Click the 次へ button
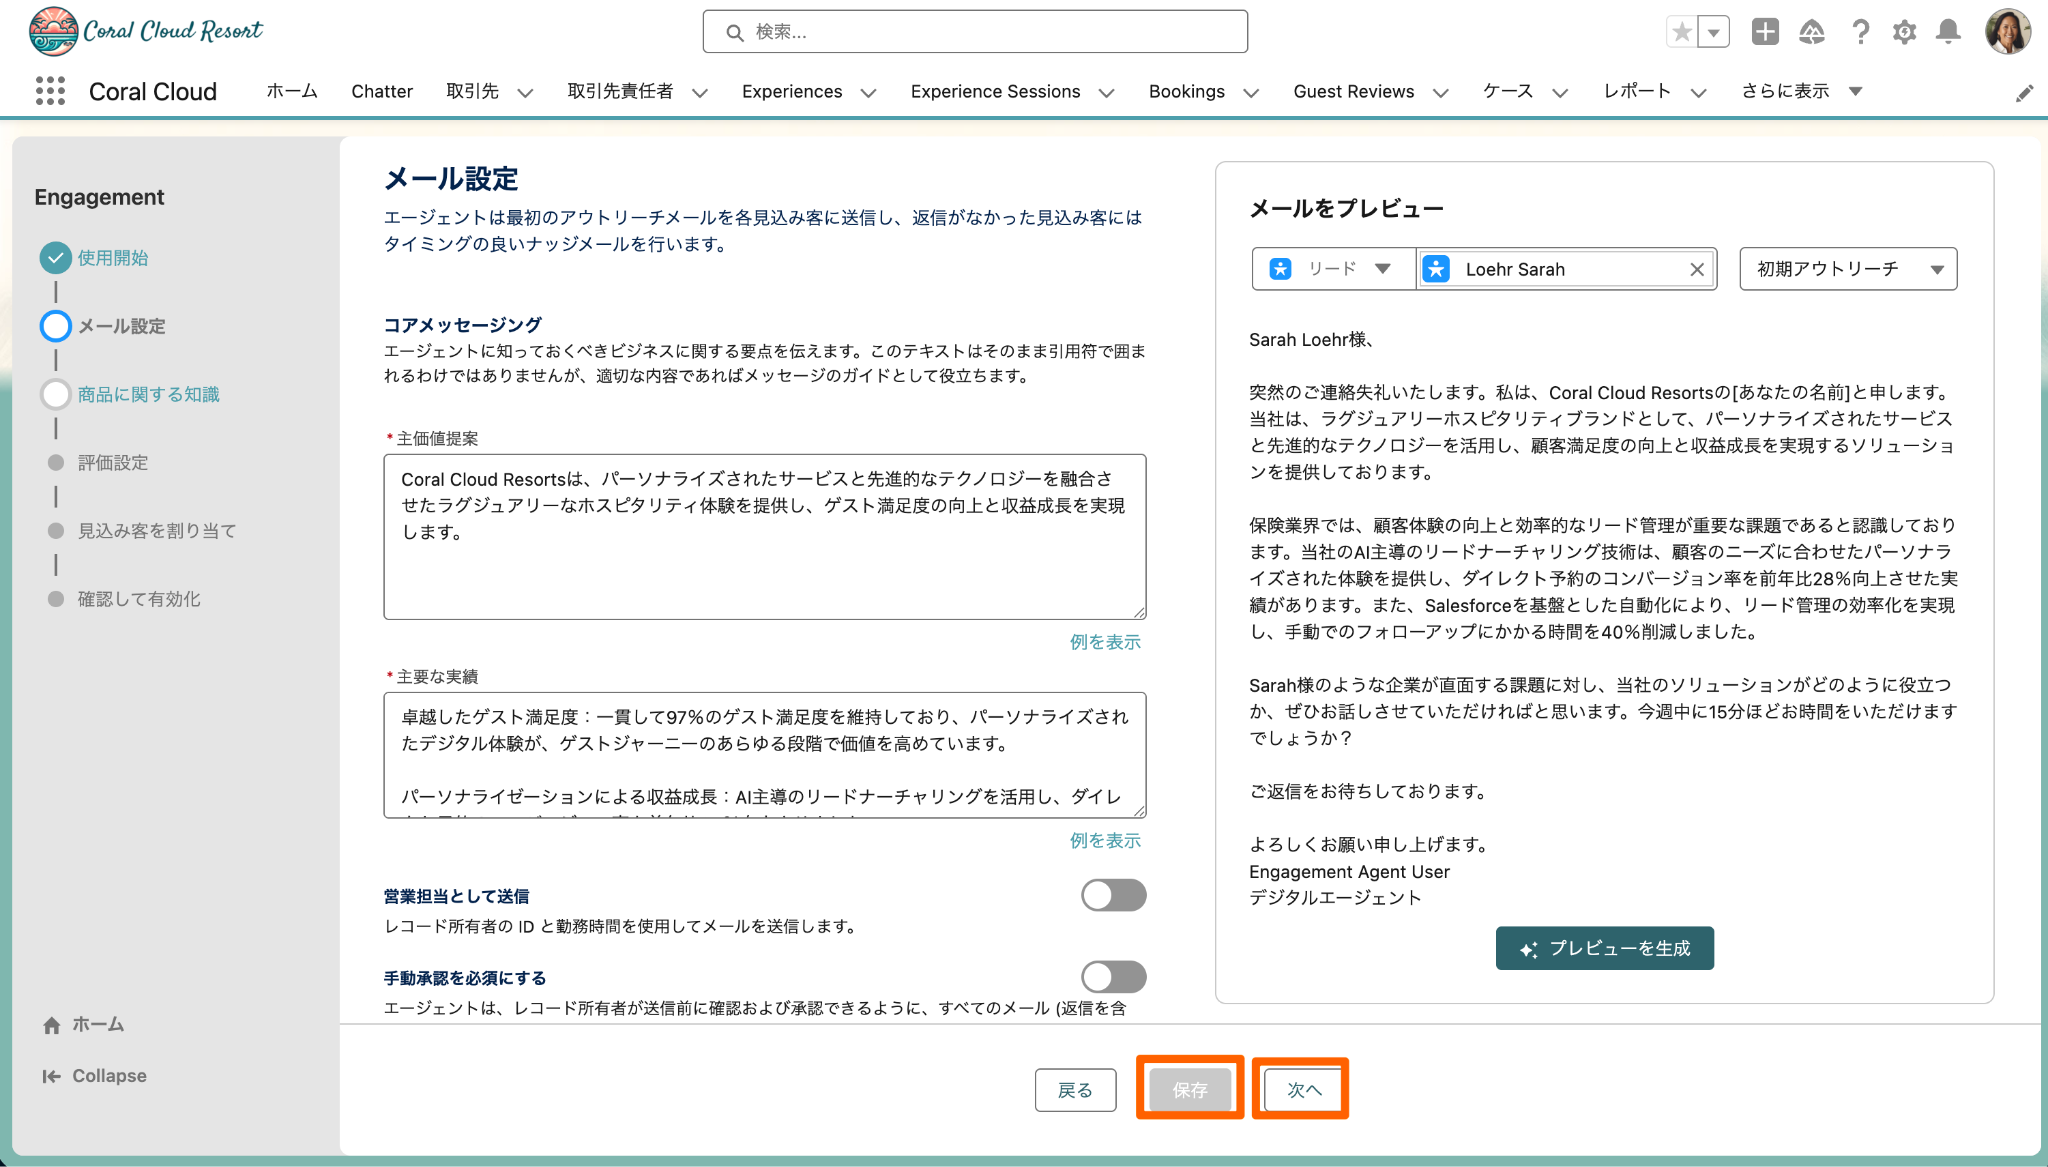 [1303, 1089]
